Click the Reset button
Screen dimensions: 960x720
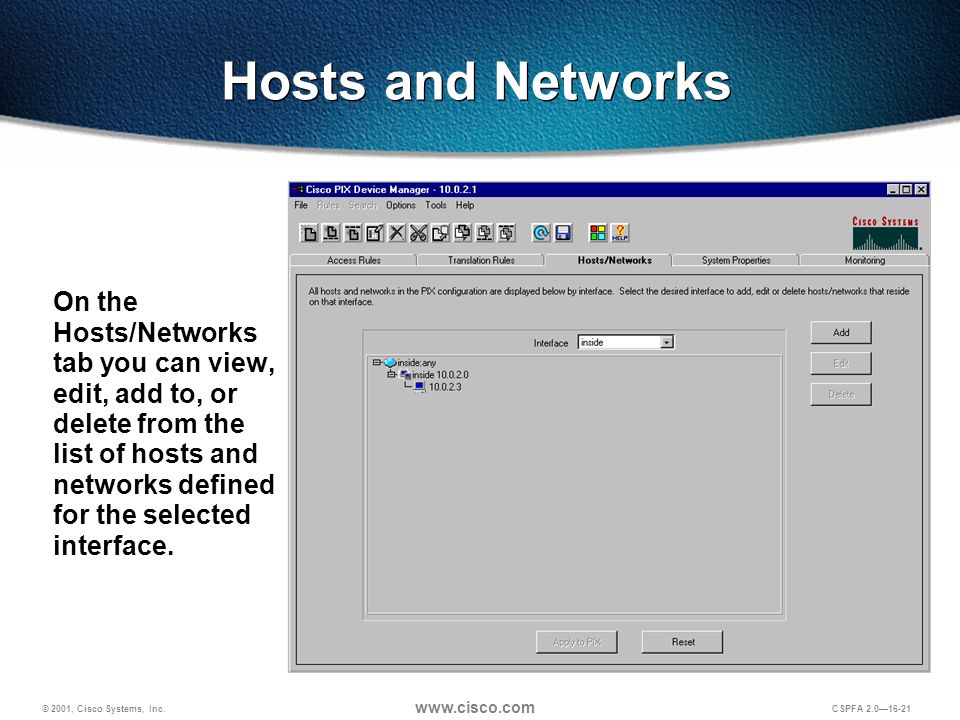[683, 642]
